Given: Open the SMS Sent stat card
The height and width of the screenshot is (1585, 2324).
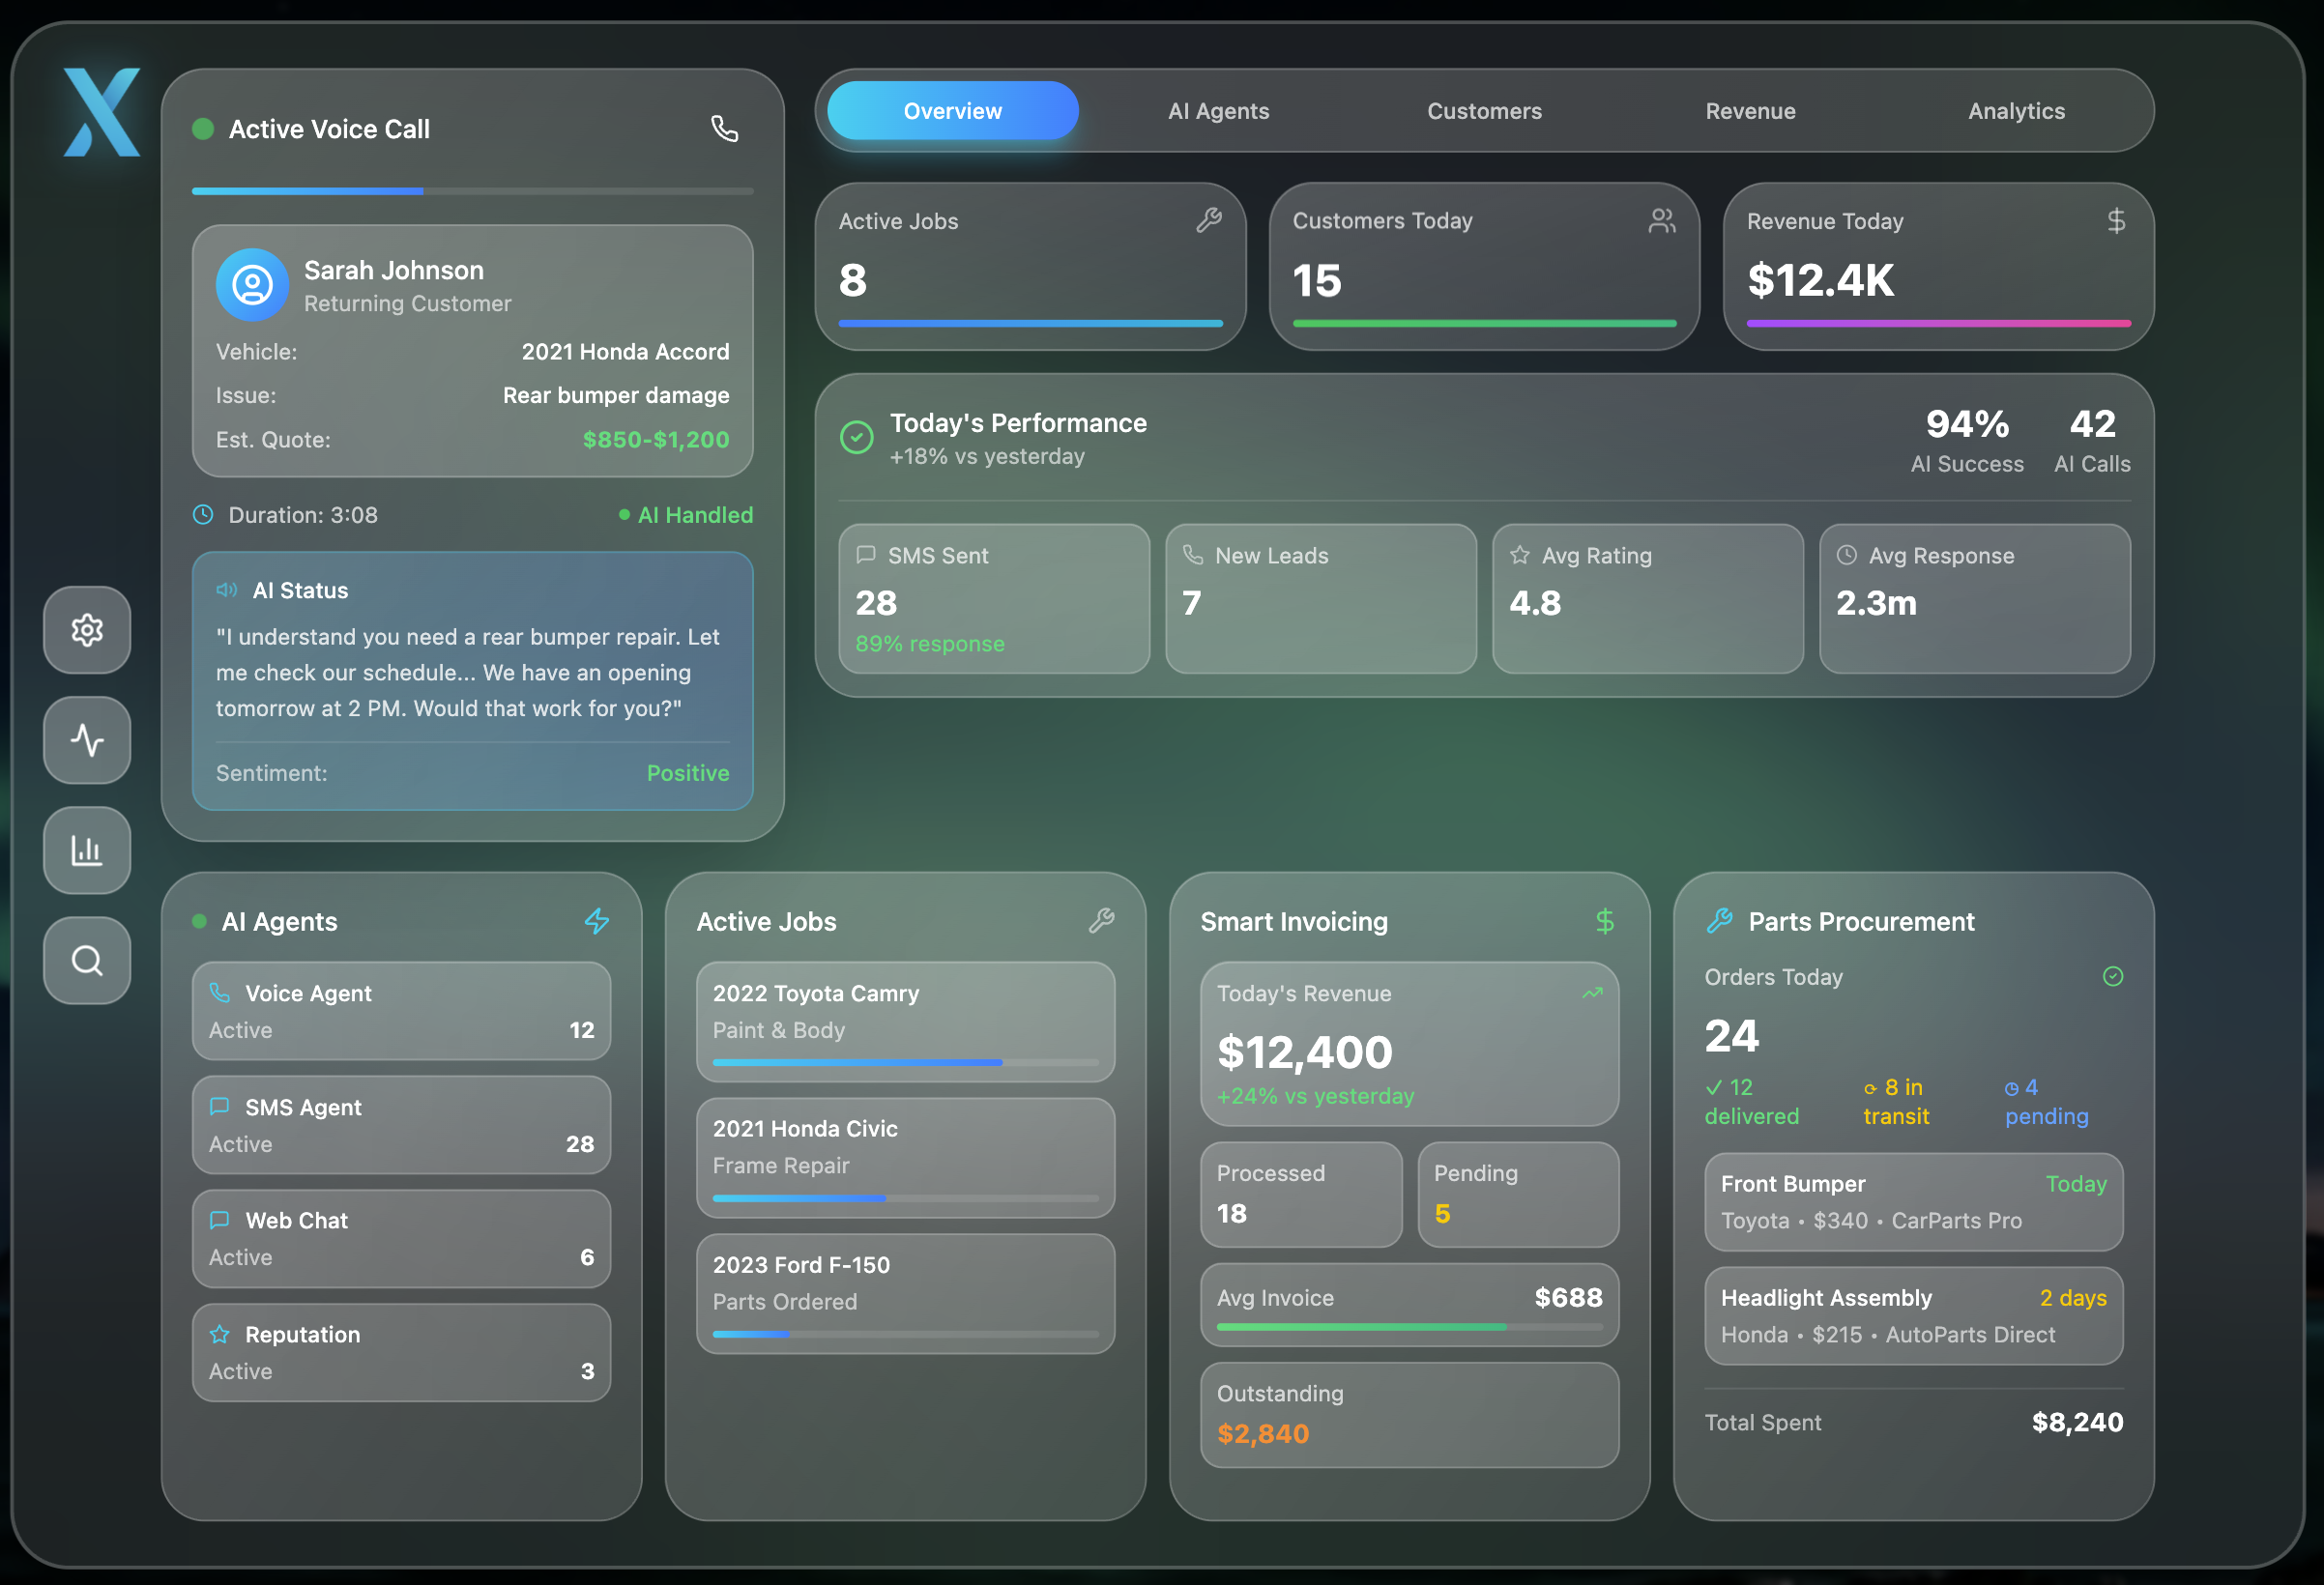Looking at the screenshot, I should (994, 599).
